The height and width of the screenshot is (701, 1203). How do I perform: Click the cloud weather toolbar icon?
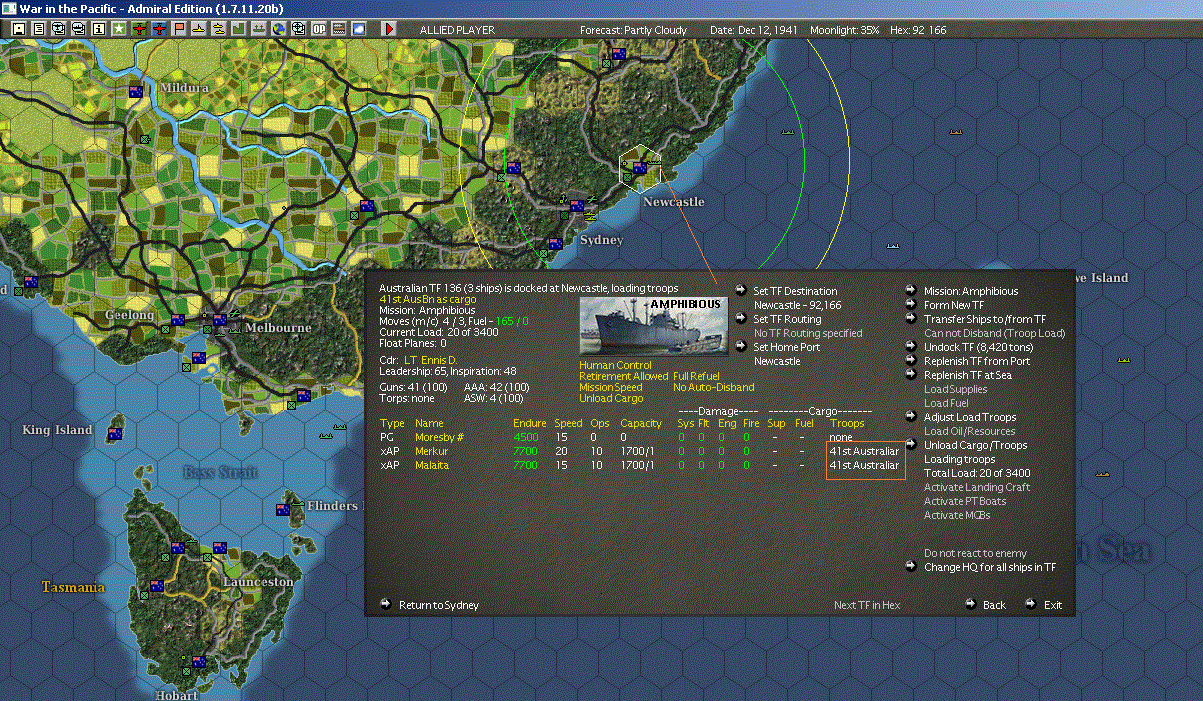tap(359, 29)
